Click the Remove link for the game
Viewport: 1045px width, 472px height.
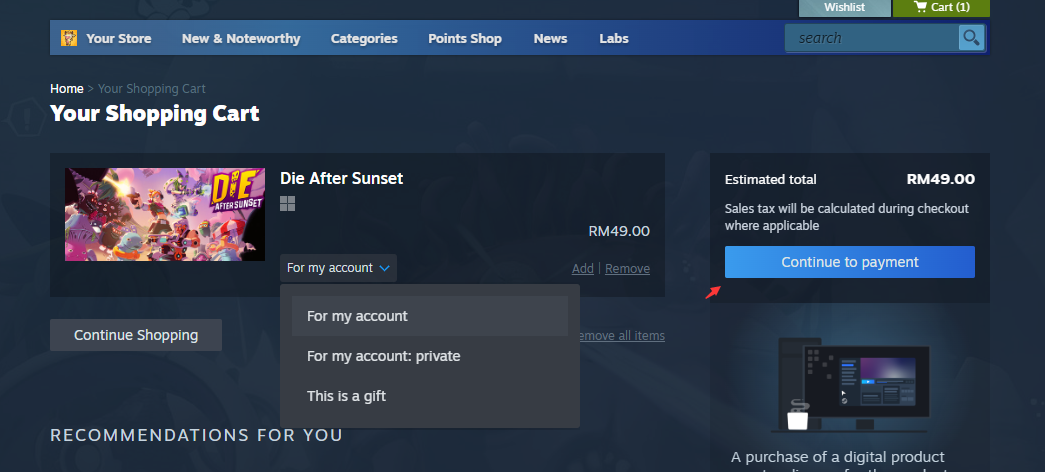(x=627, y=269)
